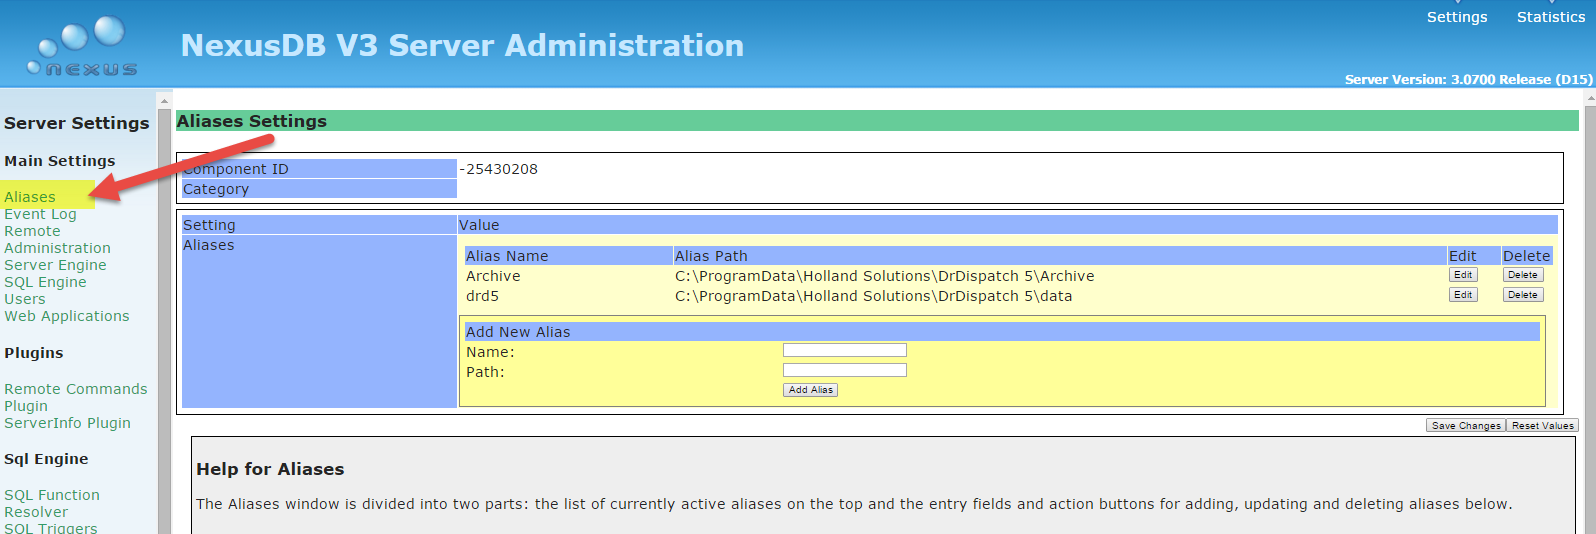Screen dimensions: 1596x534
Task: Click Reset Values button
Action: click(x=1542, y=425)
